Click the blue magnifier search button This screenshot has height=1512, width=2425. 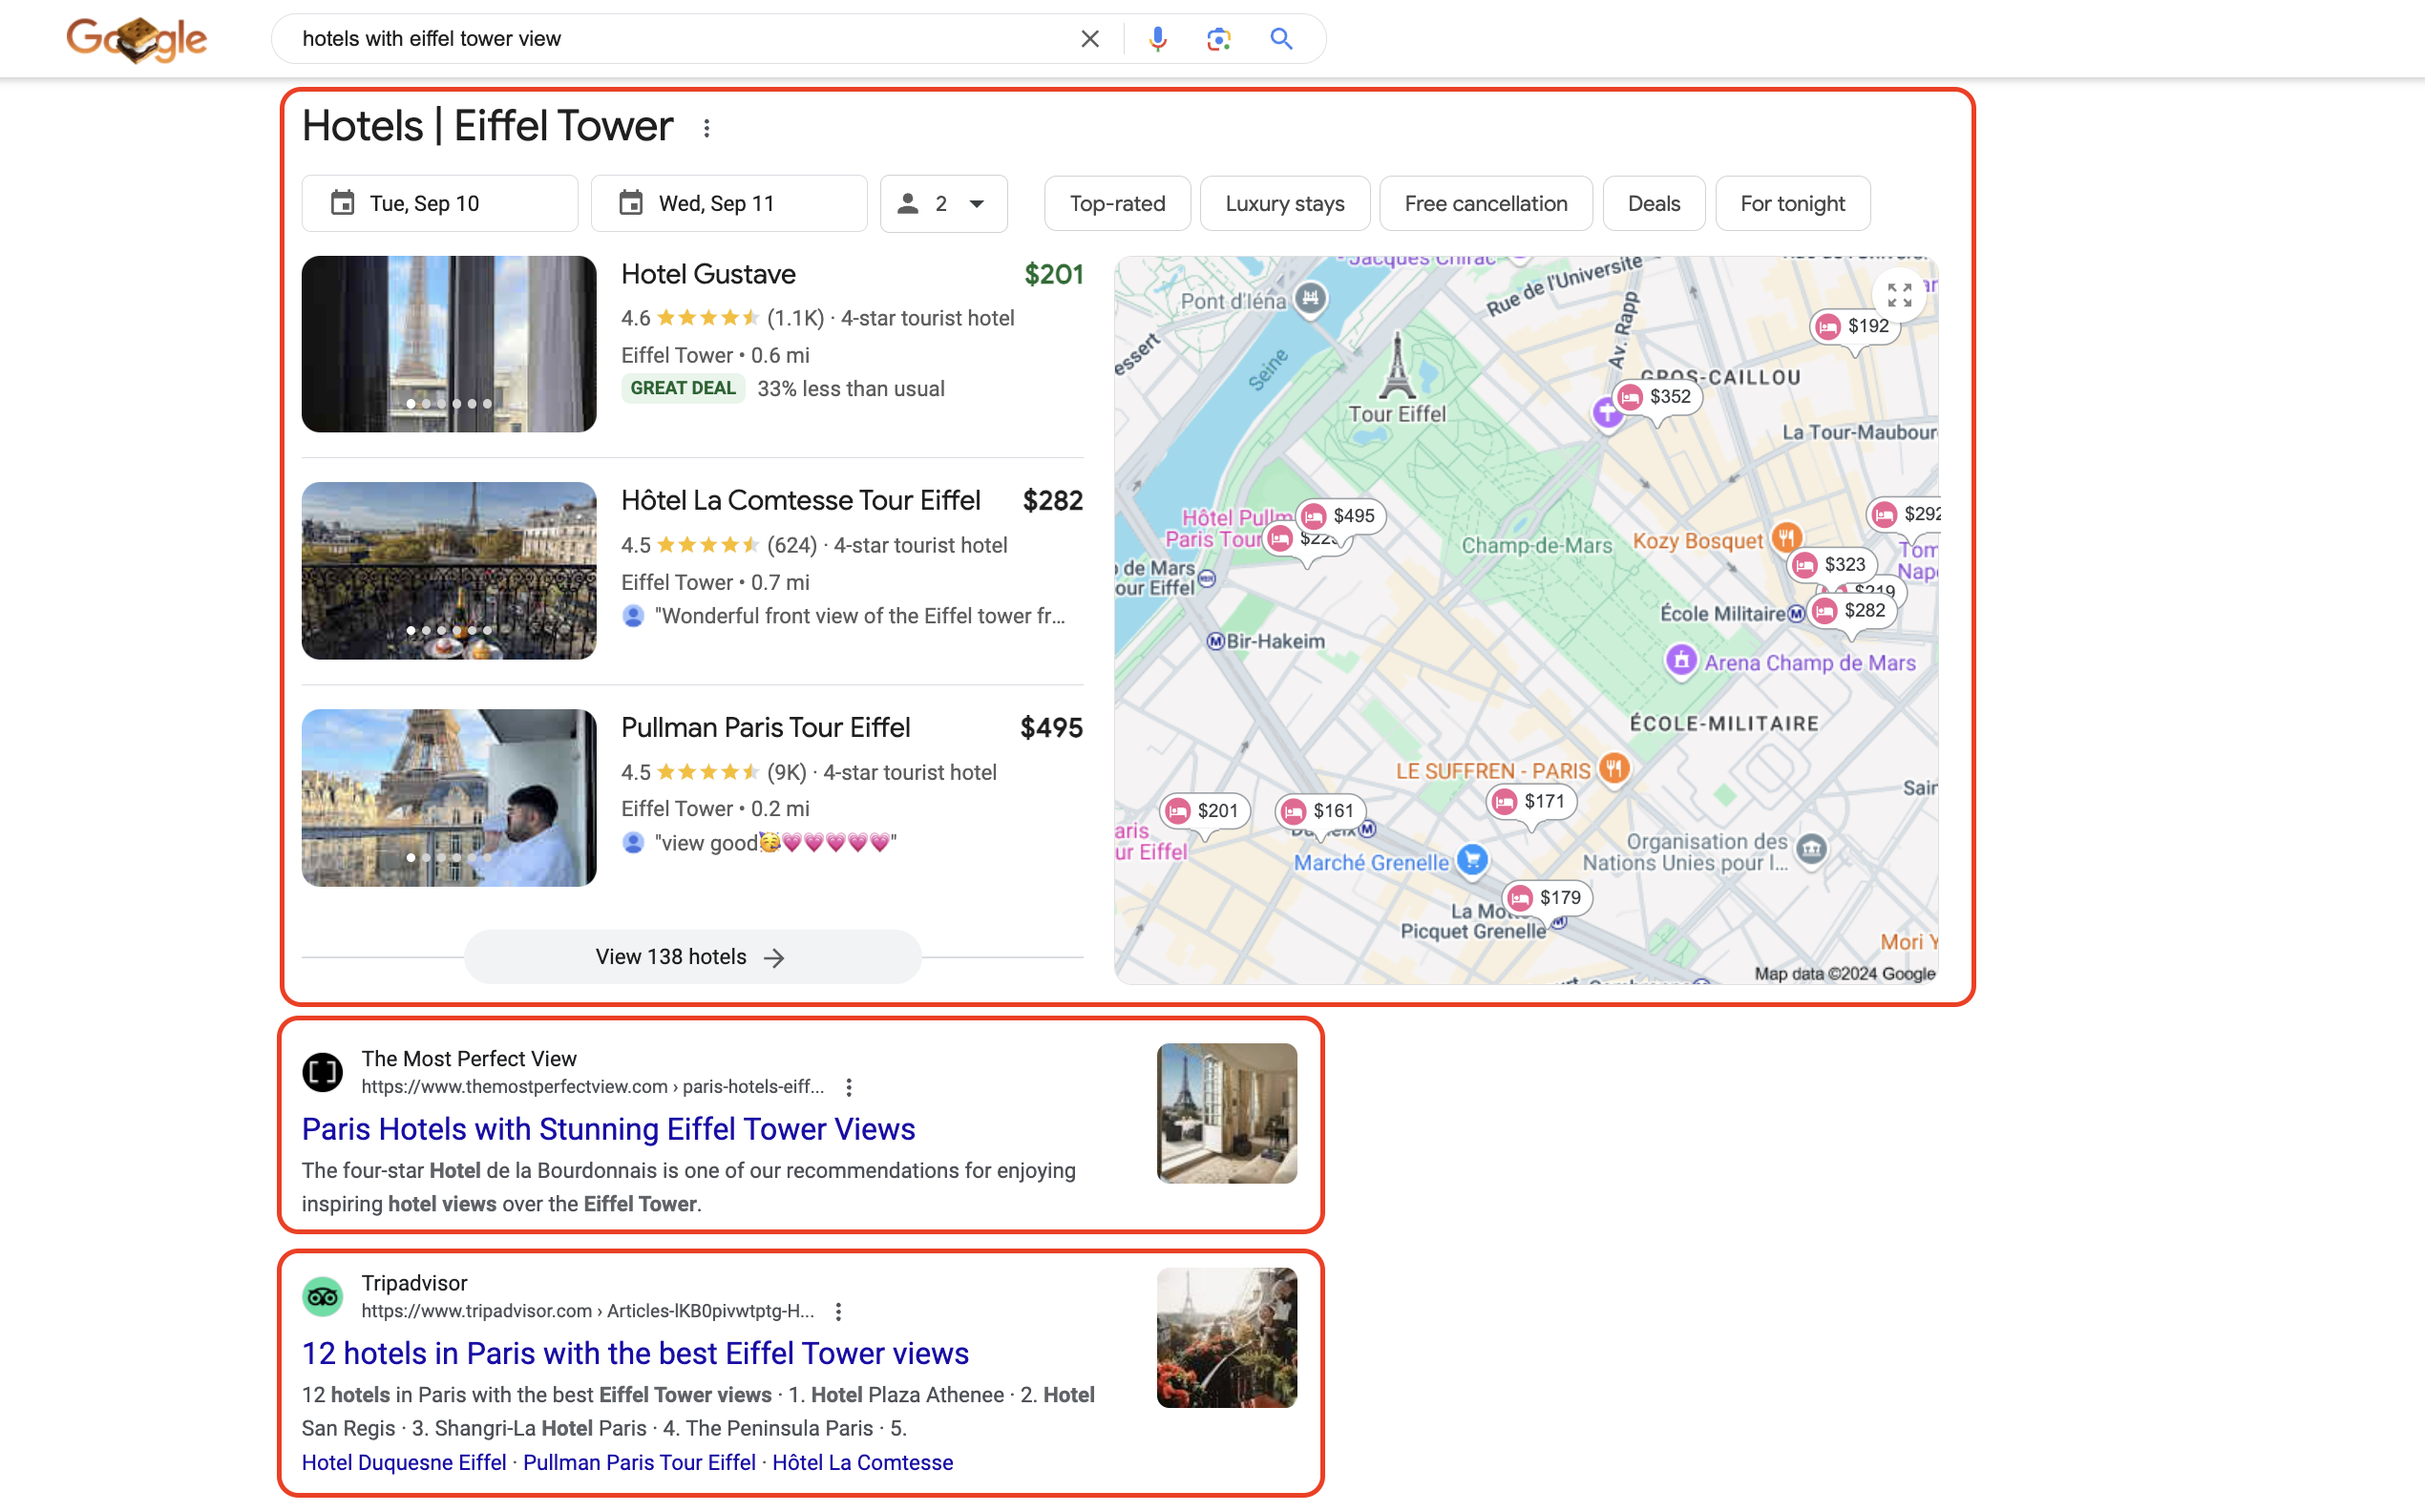(1281, 39)
